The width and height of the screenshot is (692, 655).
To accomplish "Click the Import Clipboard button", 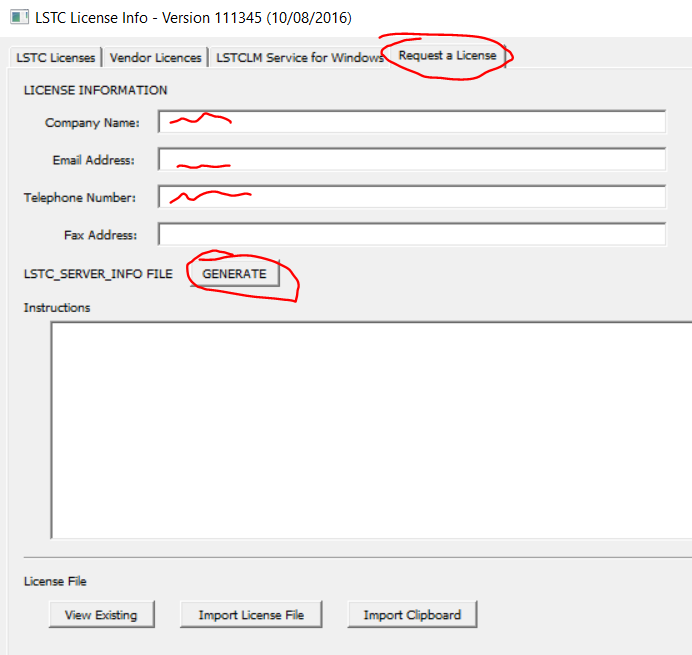I will [x=412, y=614].
